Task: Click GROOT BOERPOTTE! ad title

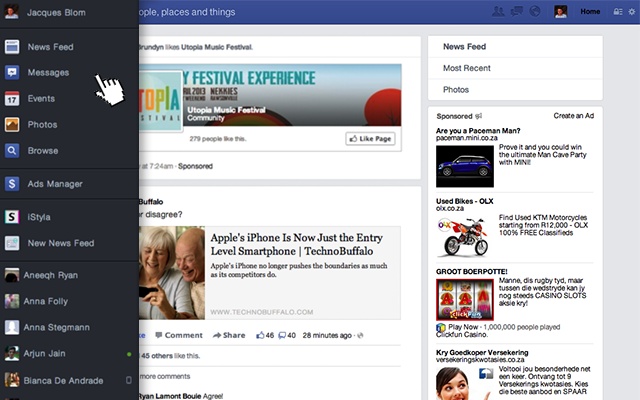Action: click(x=471, y=271)
